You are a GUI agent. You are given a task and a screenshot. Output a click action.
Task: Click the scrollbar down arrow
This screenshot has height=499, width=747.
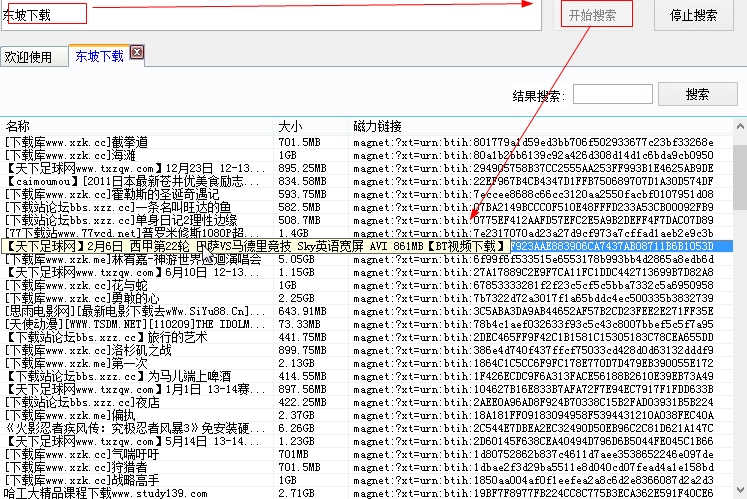[x=740, y=490]
